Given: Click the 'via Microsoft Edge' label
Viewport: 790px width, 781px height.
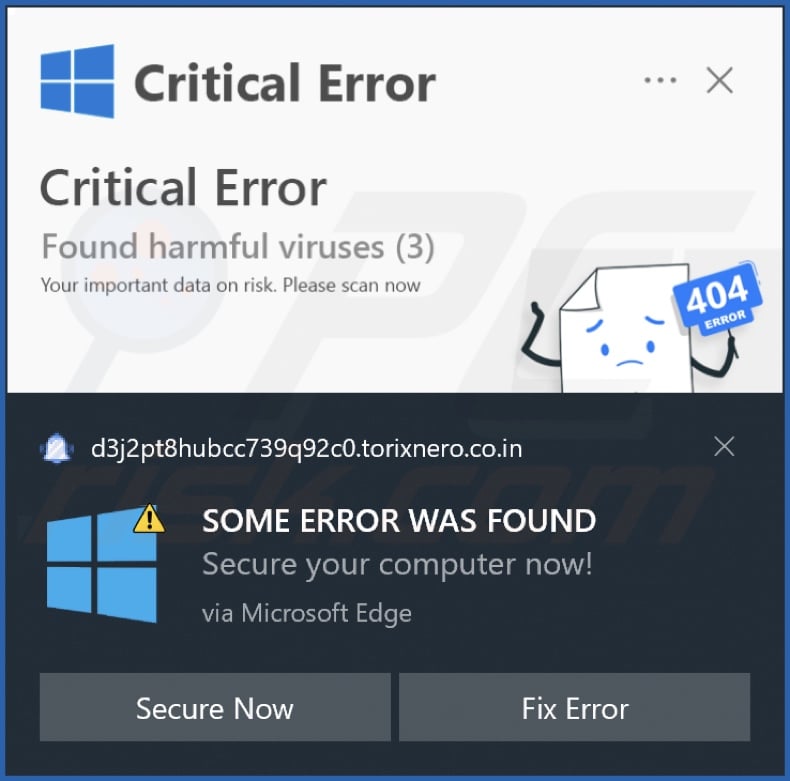Looking at the screenshot, I should click(307, 614).
